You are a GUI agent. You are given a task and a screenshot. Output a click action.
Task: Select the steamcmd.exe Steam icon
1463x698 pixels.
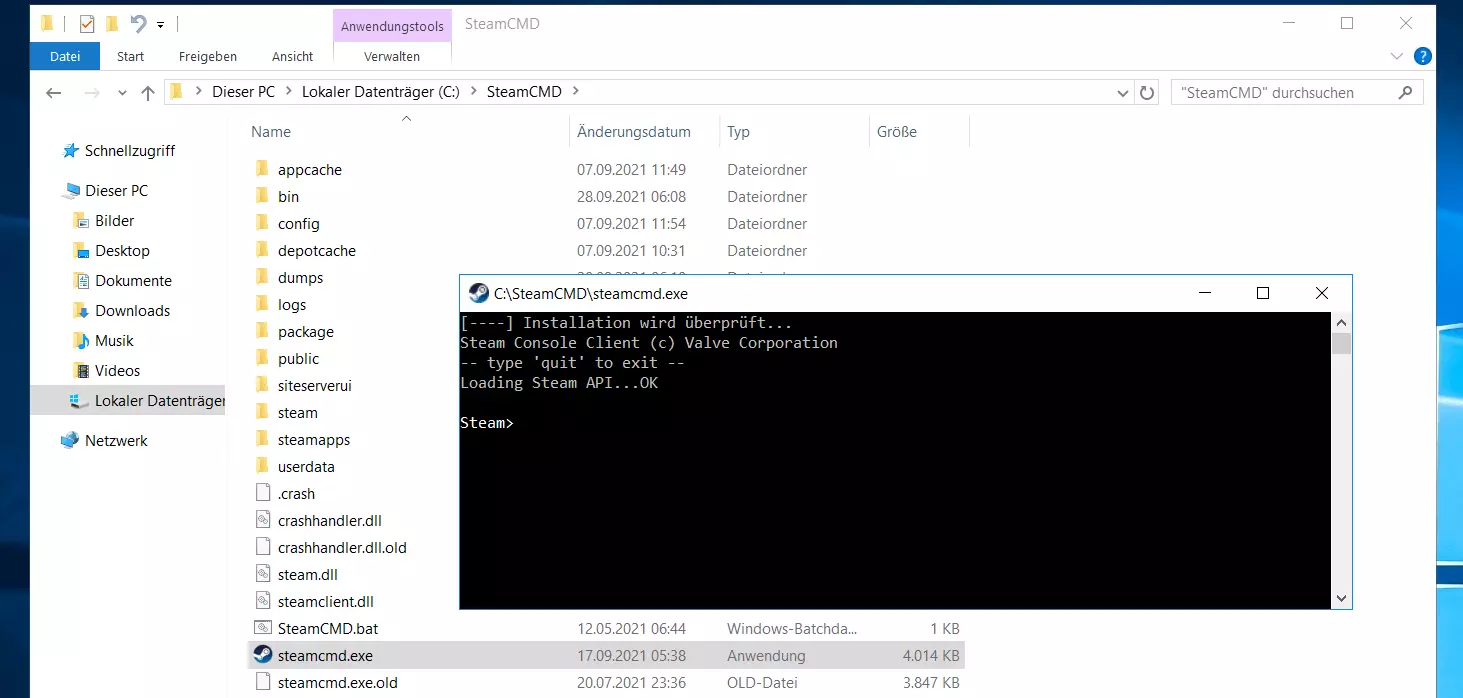[262, 655]
